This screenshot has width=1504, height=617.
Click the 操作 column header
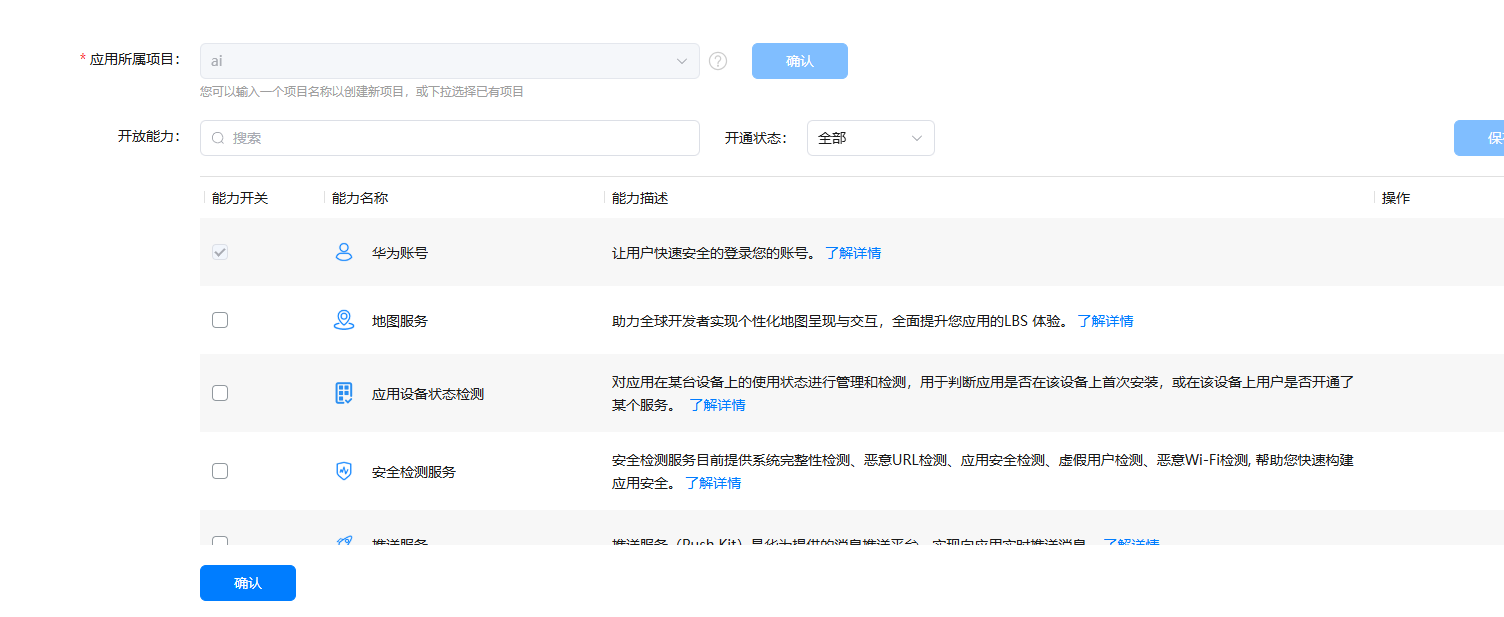(x=1395, y=198)
